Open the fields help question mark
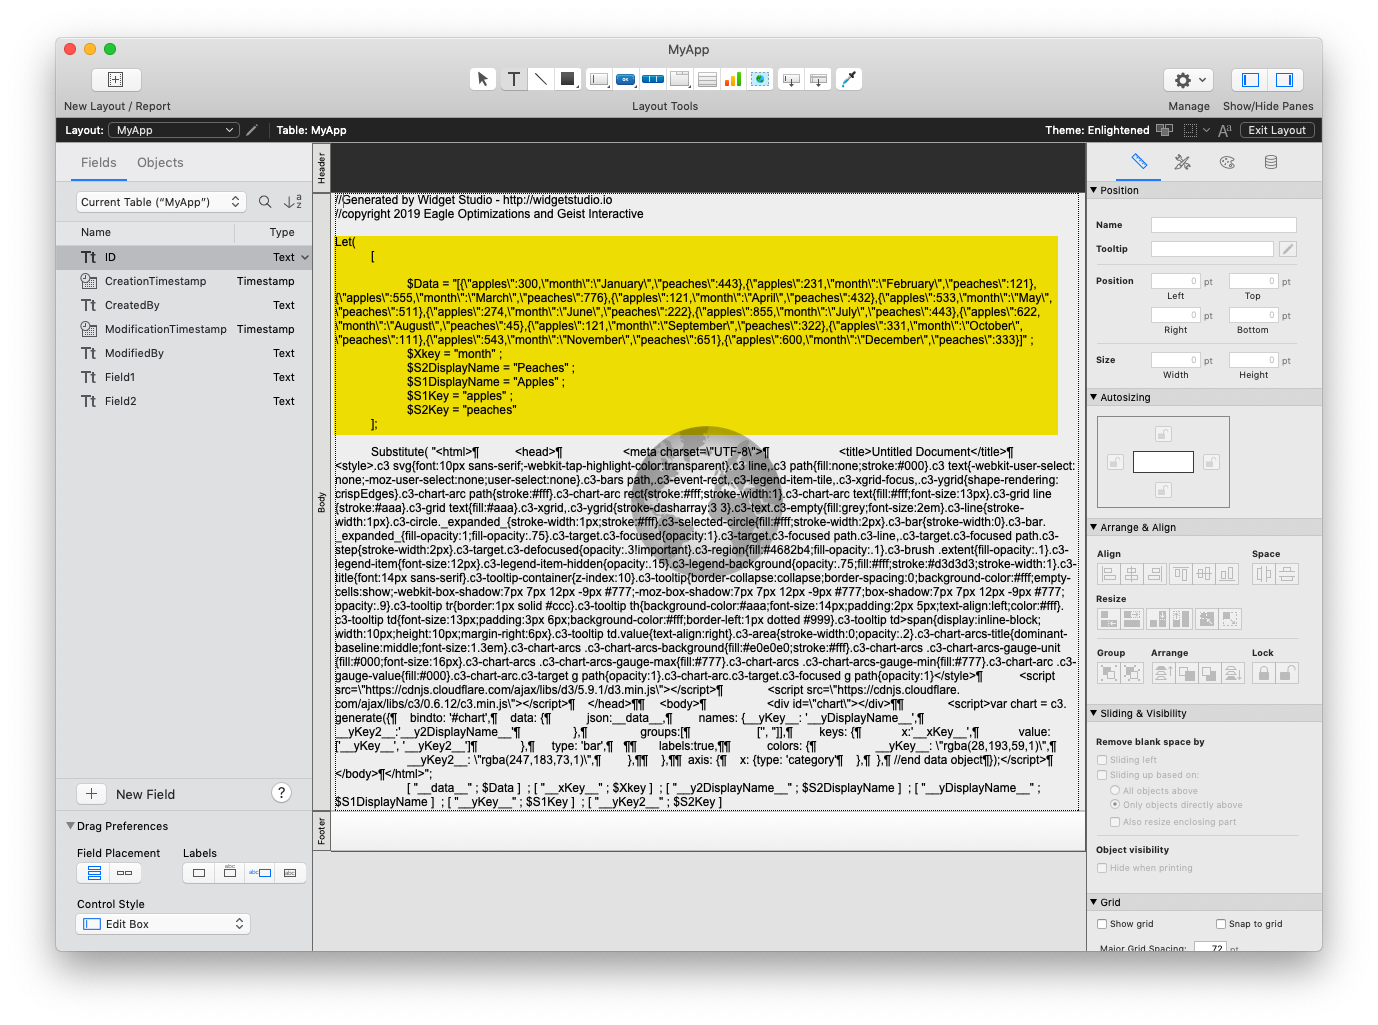The image size is (1378, 1025). coord(282,793)
